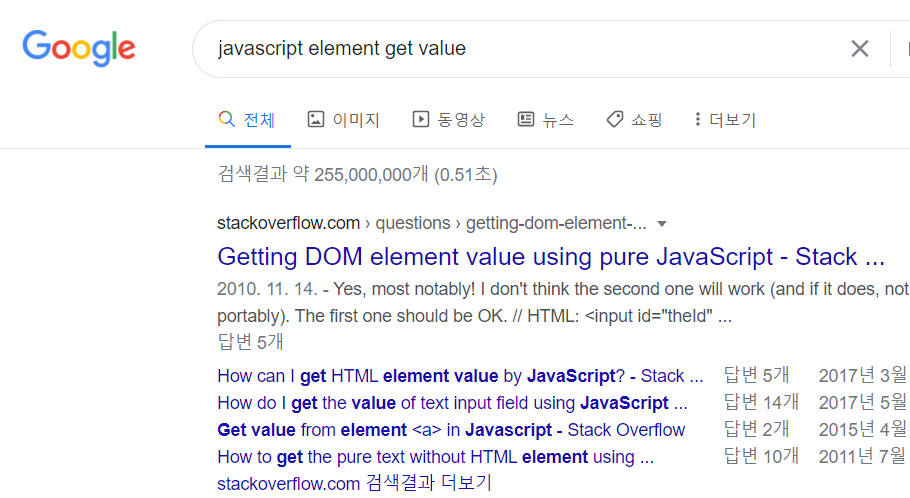The width and height of the screenshot is (910, 498).
Task: Click the play icon beside 동영상
Action: [421, 119]
